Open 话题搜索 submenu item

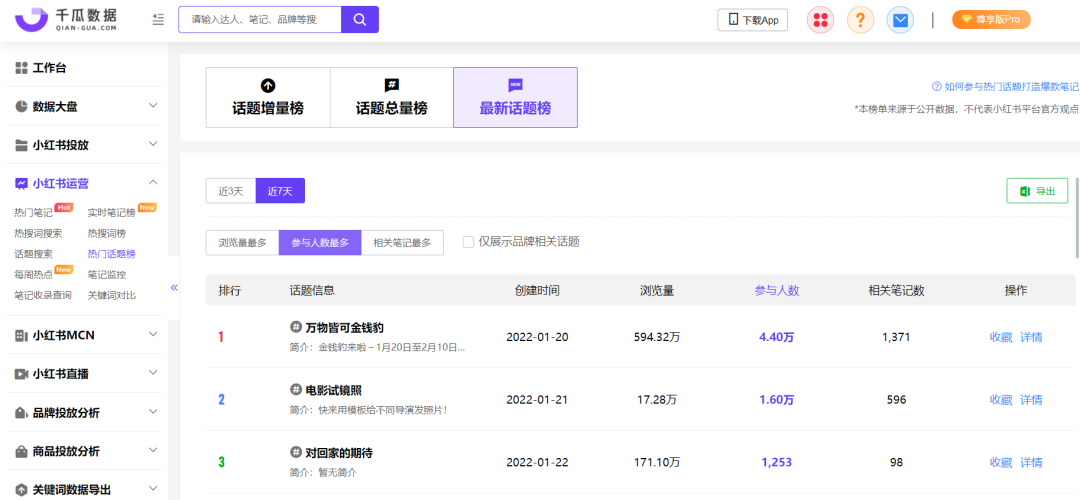point(33,254)
